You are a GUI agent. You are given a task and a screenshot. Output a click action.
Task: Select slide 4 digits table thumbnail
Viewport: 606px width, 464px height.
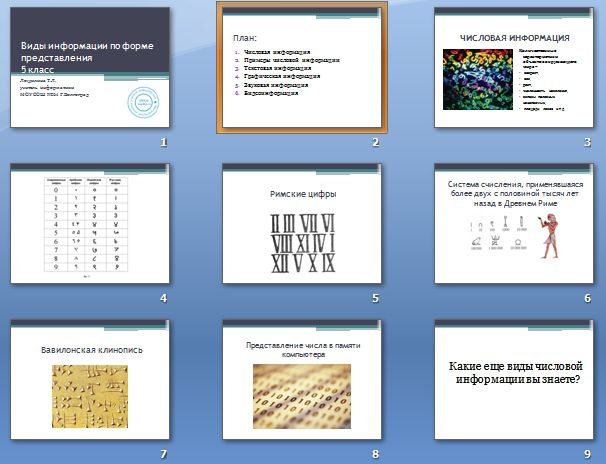(90, 223)
